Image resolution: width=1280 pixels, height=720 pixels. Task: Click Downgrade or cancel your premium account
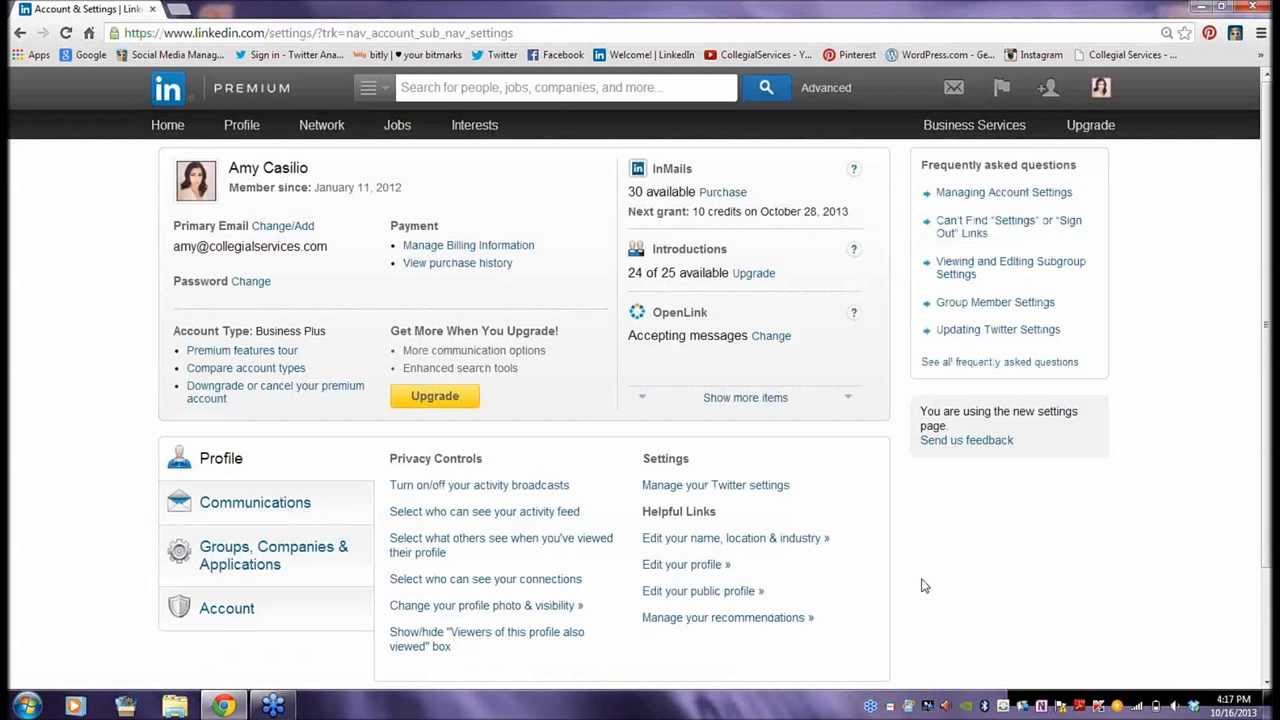click(x=275, y=392)
